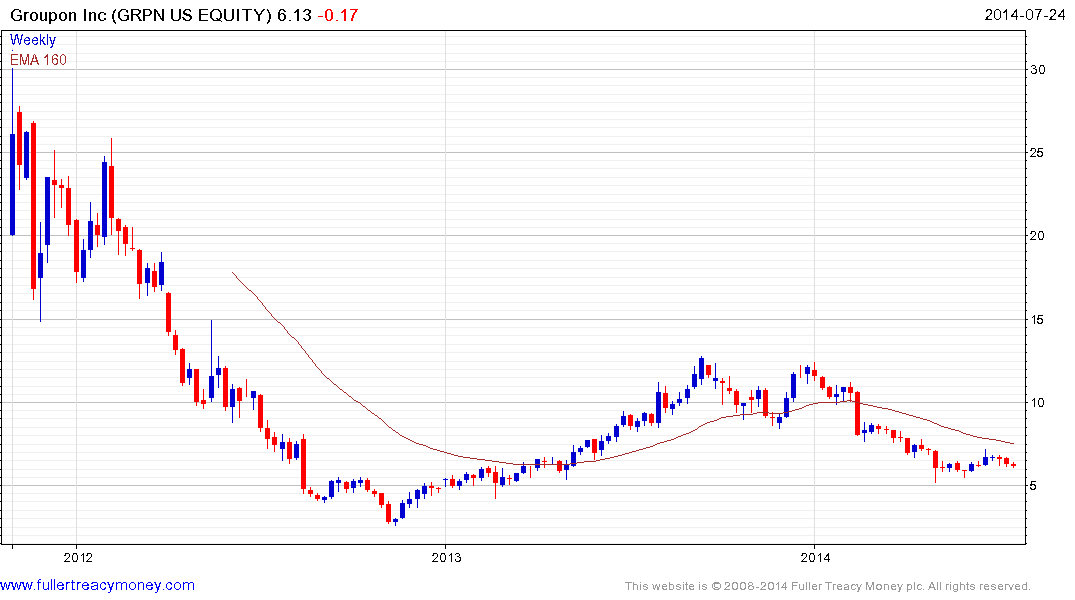Click the 25 price axis label
This screenshot has width=1075, height=600.
1037,152
